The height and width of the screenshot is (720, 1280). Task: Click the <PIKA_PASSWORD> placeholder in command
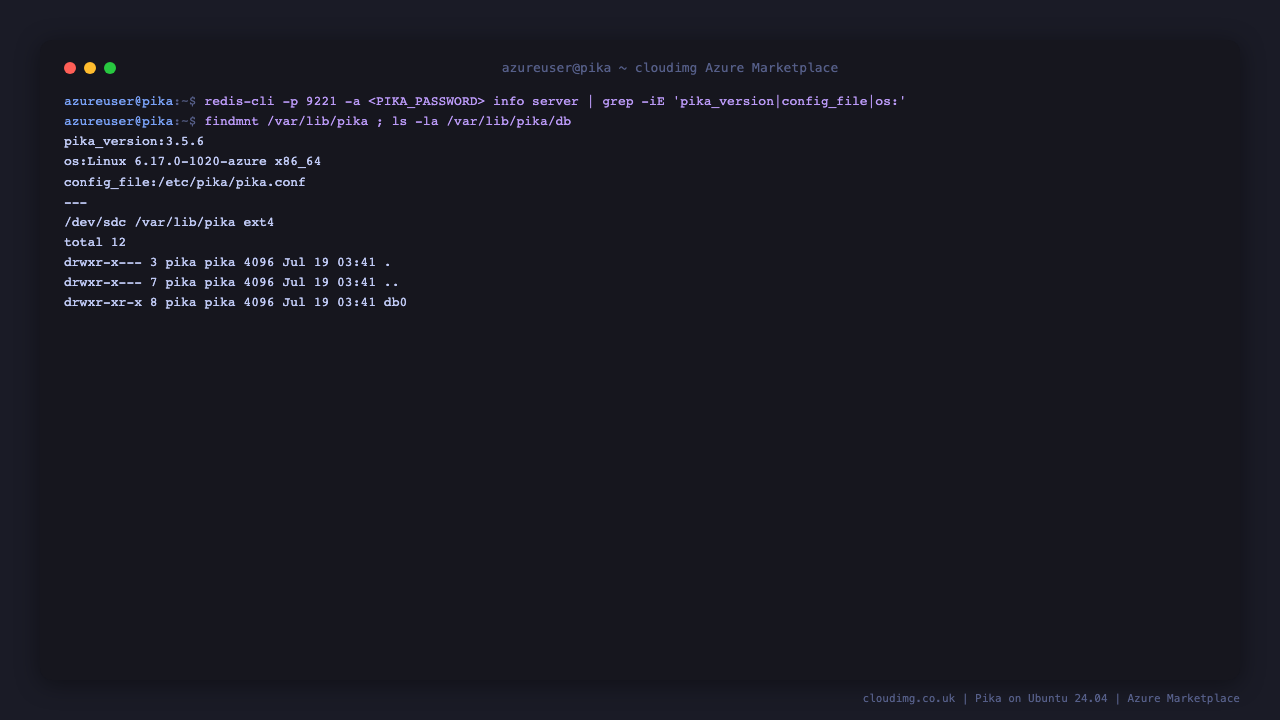click(426, 101)
